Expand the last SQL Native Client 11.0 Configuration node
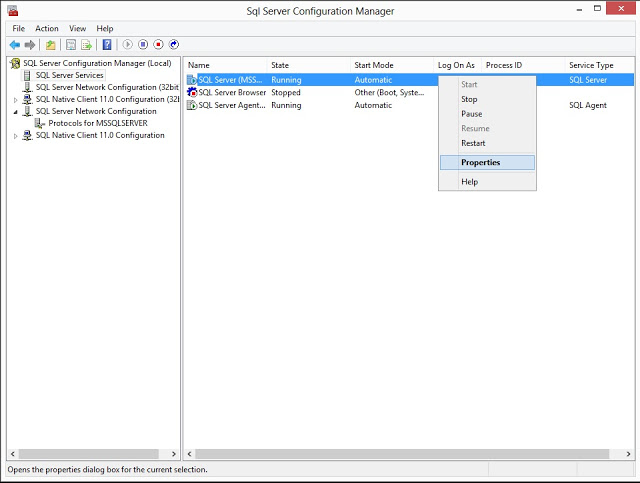The height and width of the screenshot is (483, 640). (x=16, y=136)
